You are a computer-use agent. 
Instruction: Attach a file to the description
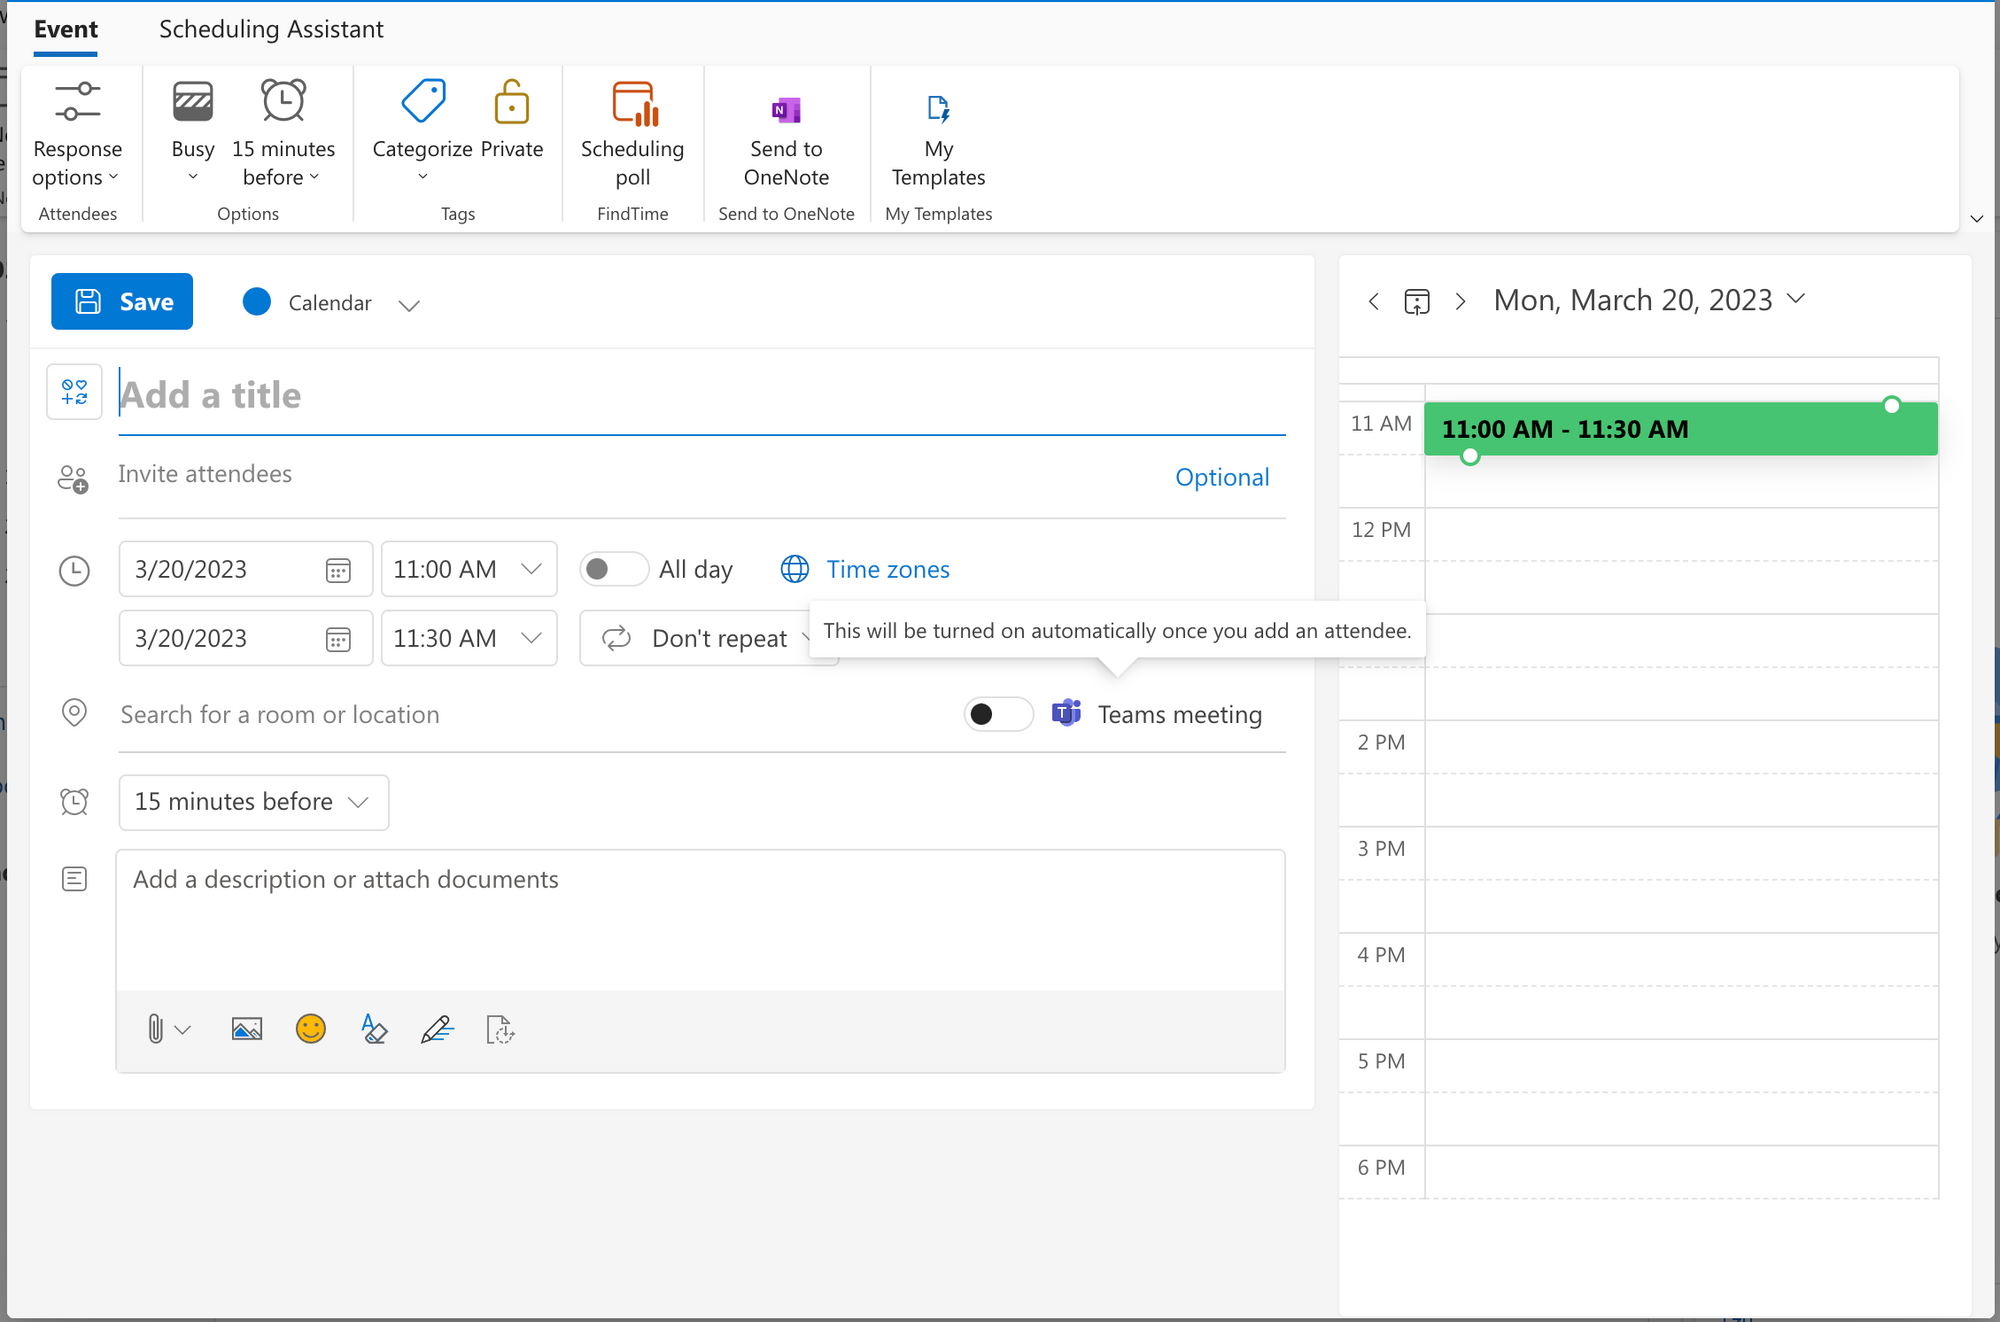(156, 1029)
